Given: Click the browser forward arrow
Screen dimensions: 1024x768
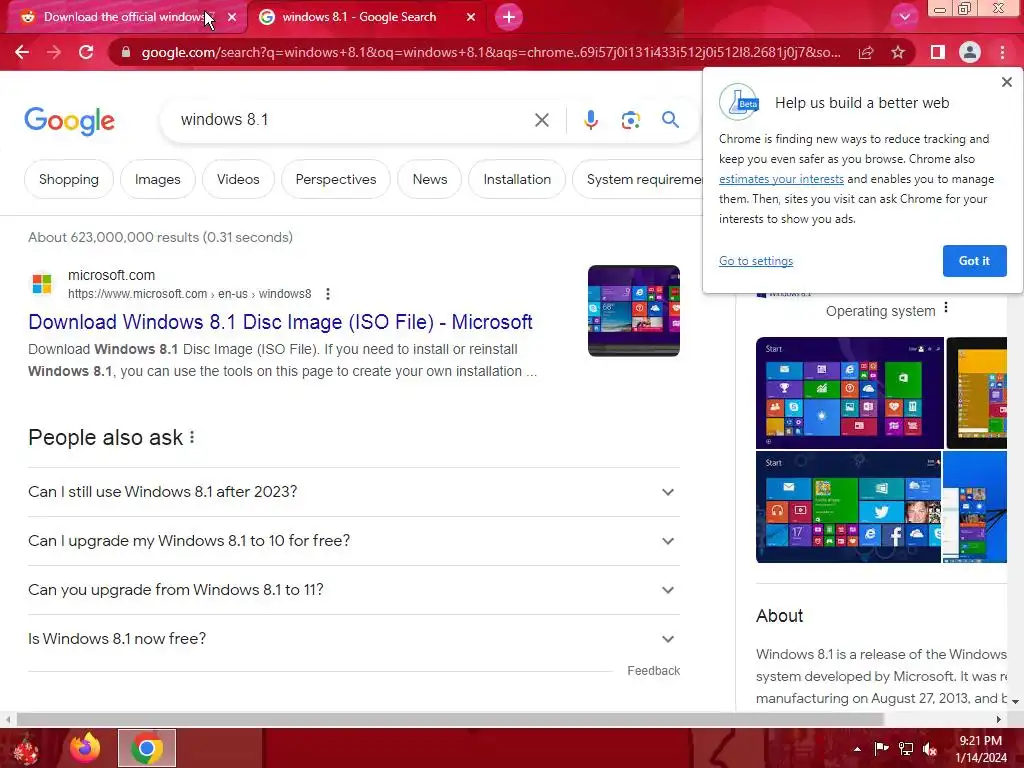Looking at the screenshot, I should pos(54,52).
